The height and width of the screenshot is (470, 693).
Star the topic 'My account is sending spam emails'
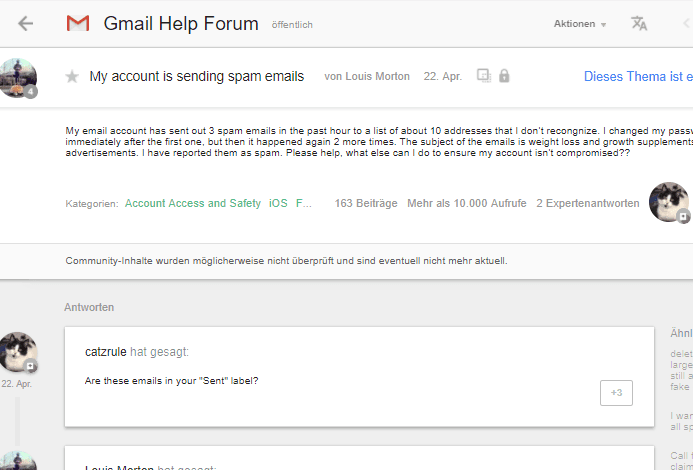pyautogui.click(x=72, y=76)
